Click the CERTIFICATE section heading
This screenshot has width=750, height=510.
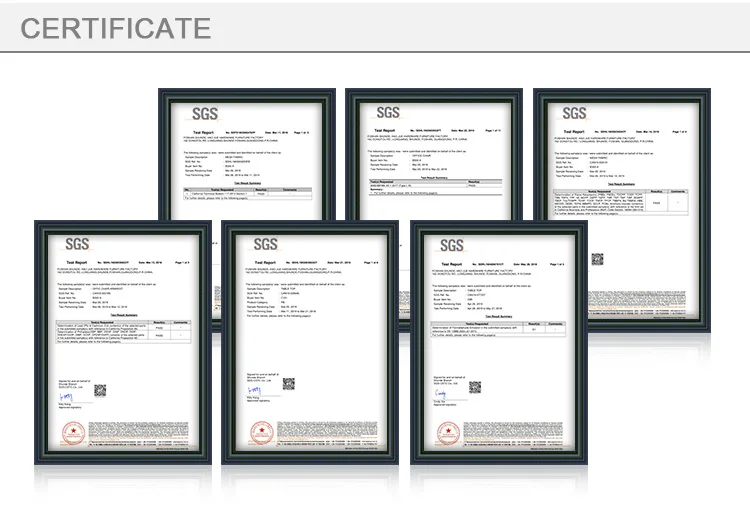[x=115, y=28]
